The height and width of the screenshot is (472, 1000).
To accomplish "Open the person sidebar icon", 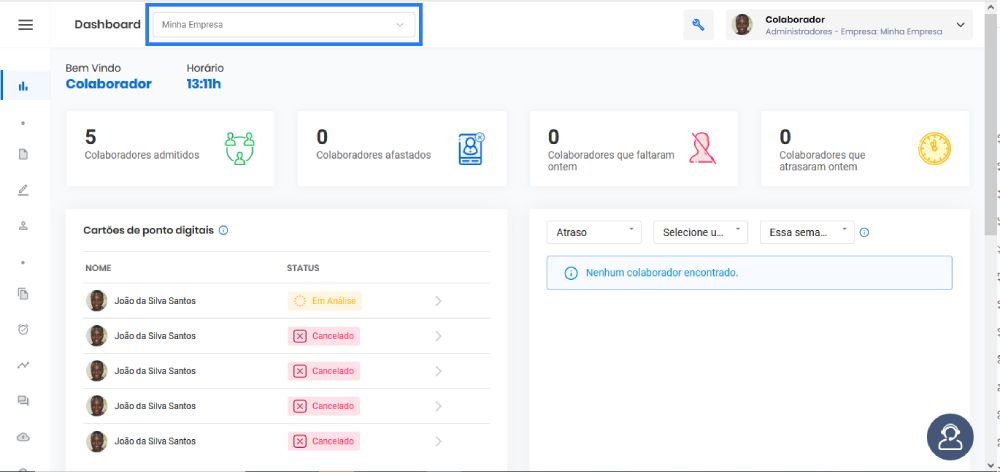I will tap(24, 226).
